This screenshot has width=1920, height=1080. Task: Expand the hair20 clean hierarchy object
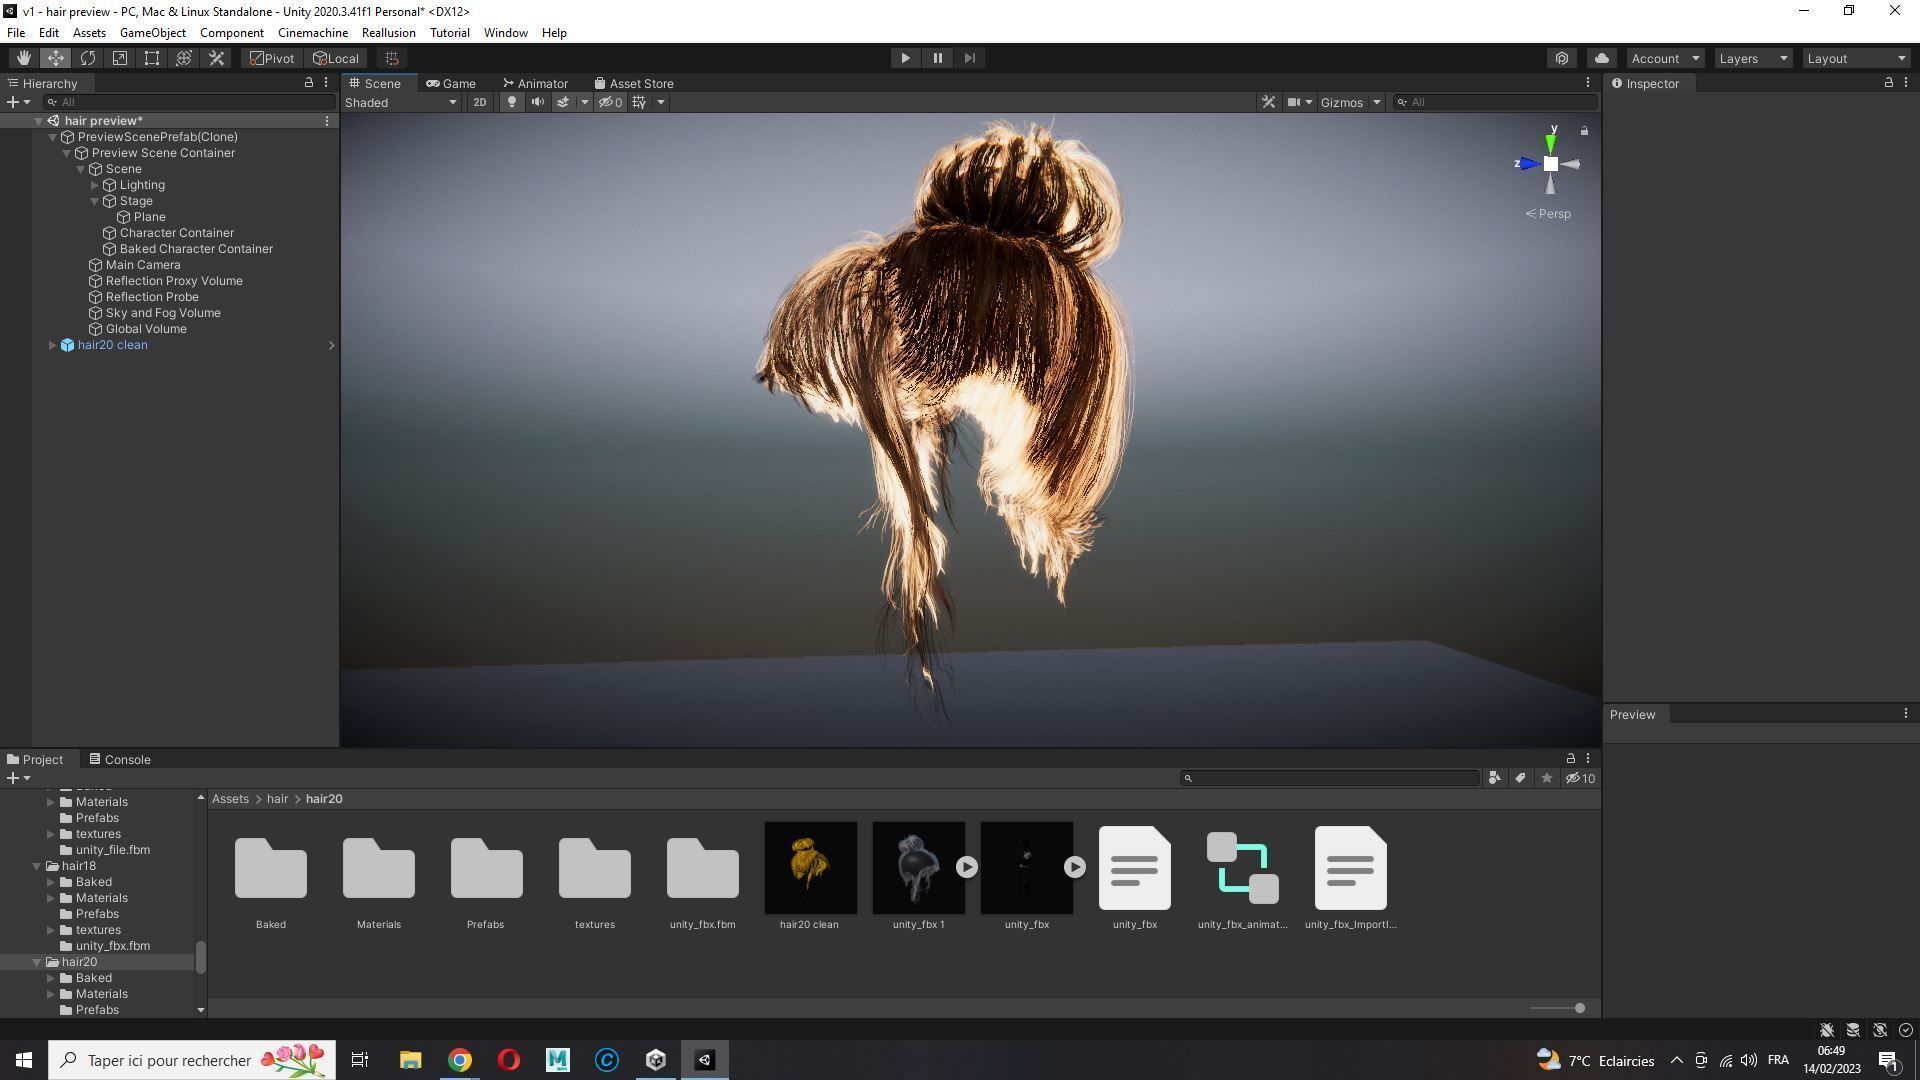(x=53, y=345)
